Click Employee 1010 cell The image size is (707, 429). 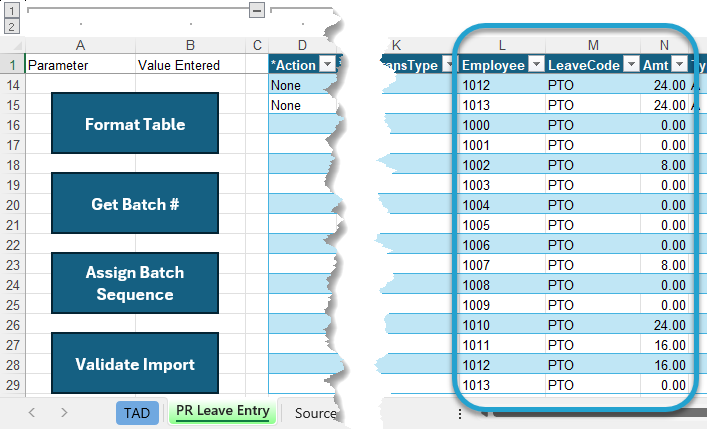[501, 325]
